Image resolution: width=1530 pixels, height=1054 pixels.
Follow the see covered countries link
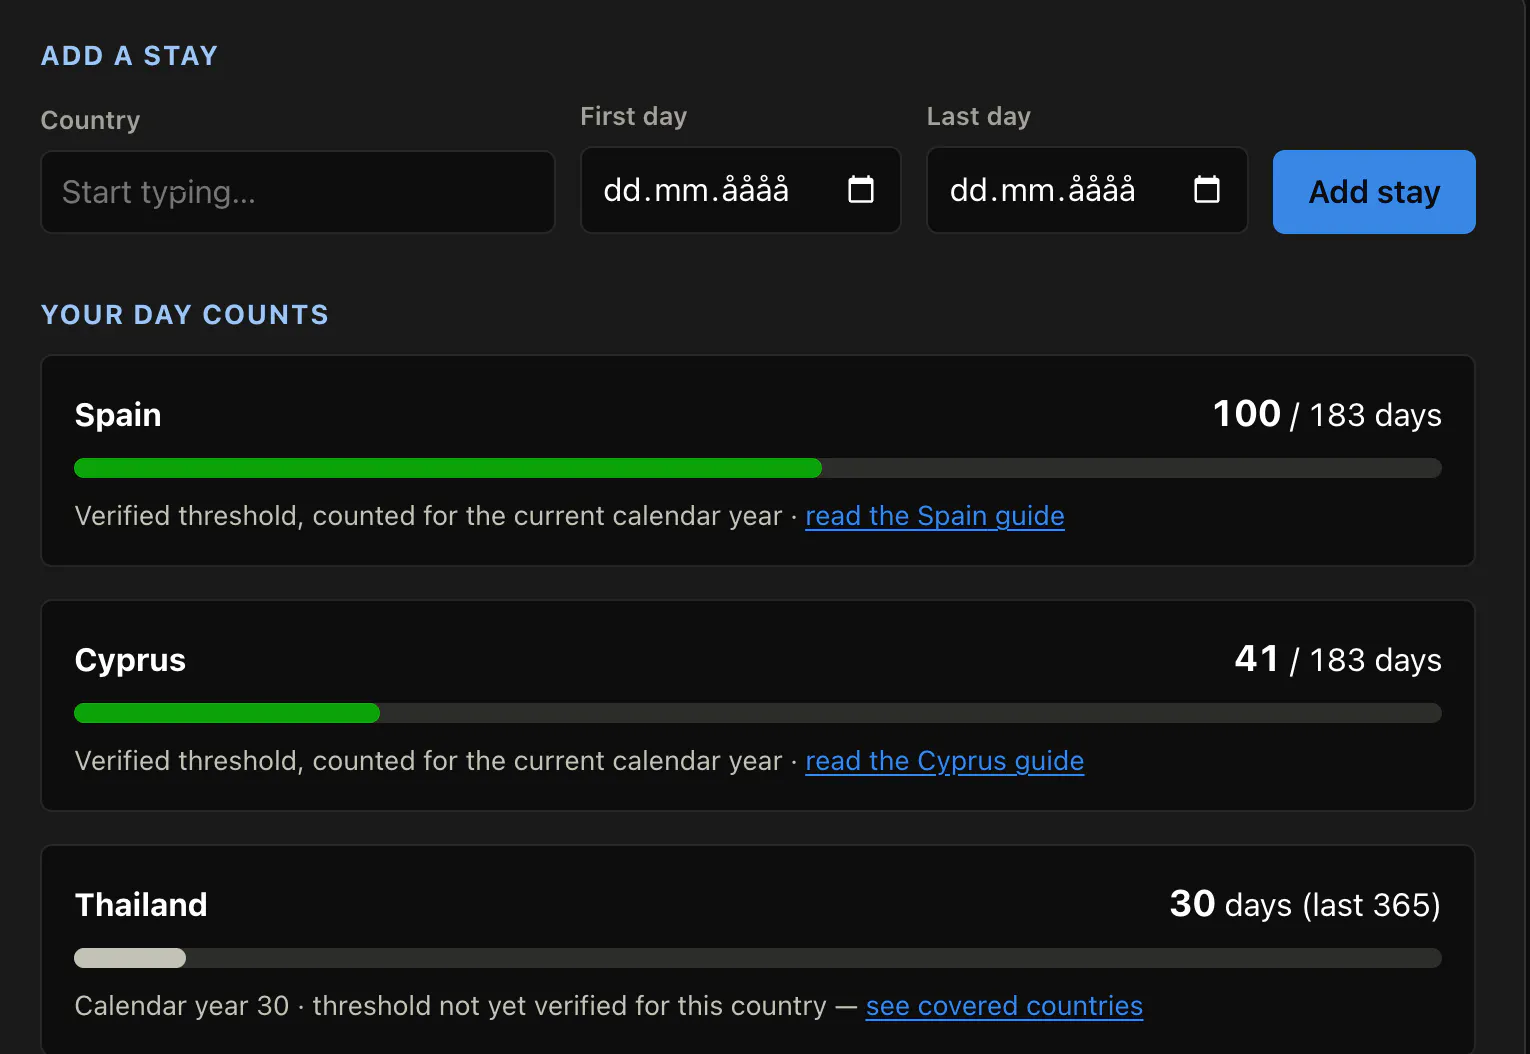coord(1004,1006)
